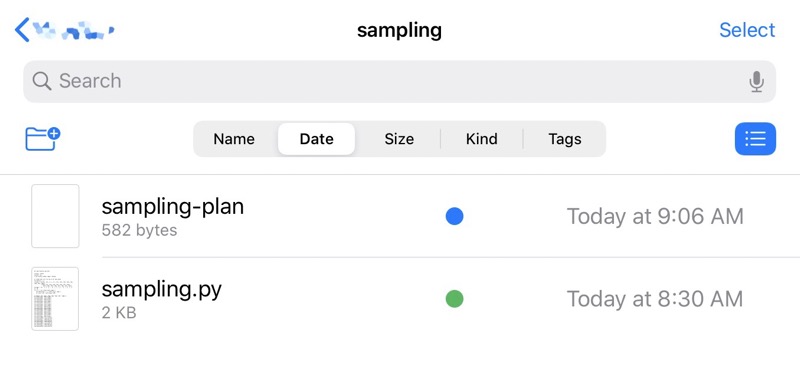
Task: Open the sampling-plan blank file thumbnail
Action: coord(55,216)
